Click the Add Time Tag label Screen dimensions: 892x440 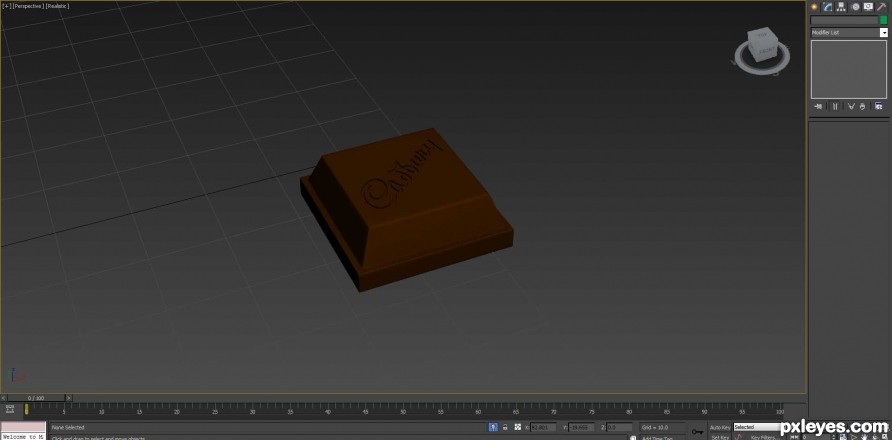pyautogui.click(x=656, y=438)
